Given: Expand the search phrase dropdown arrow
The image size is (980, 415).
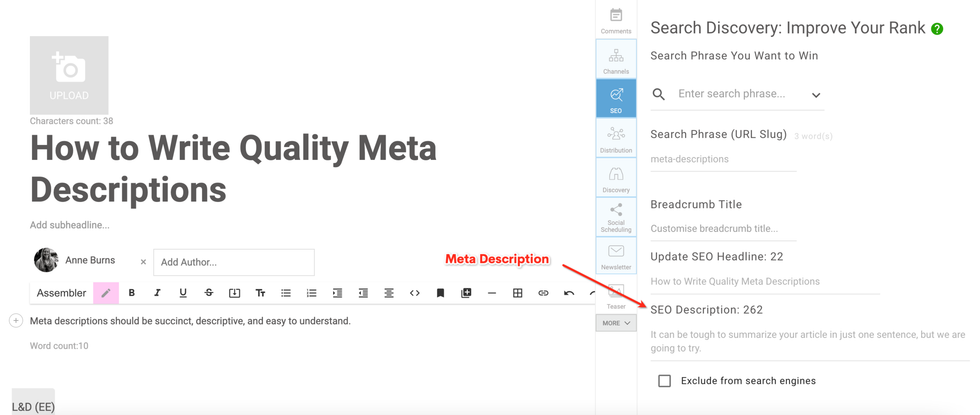Looking at the screenshot, I should coord(816,95).
